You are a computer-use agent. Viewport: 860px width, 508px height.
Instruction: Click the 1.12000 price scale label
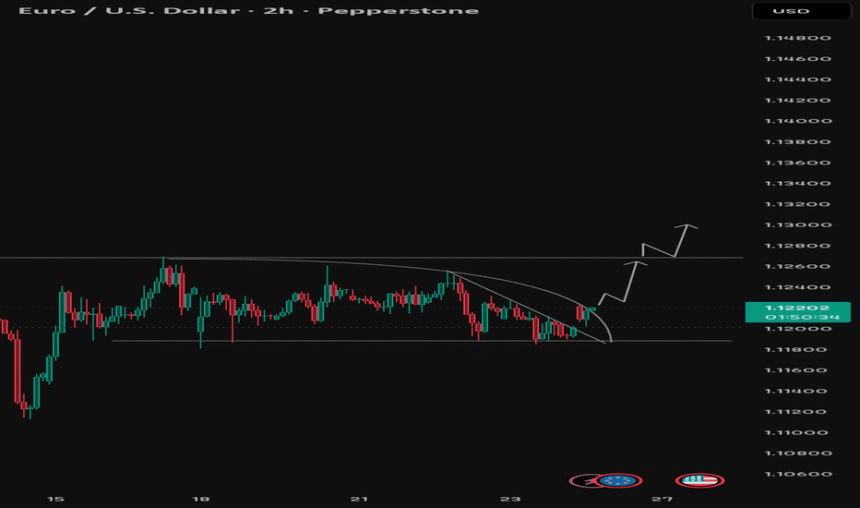[x=798, y=329]
